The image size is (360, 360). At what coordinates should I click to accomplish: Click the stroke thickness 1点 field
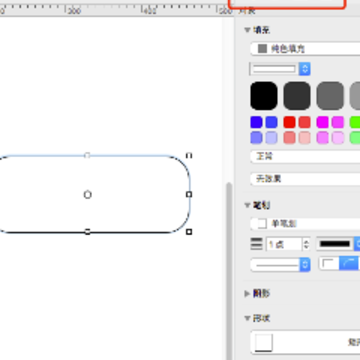point(284,244)
